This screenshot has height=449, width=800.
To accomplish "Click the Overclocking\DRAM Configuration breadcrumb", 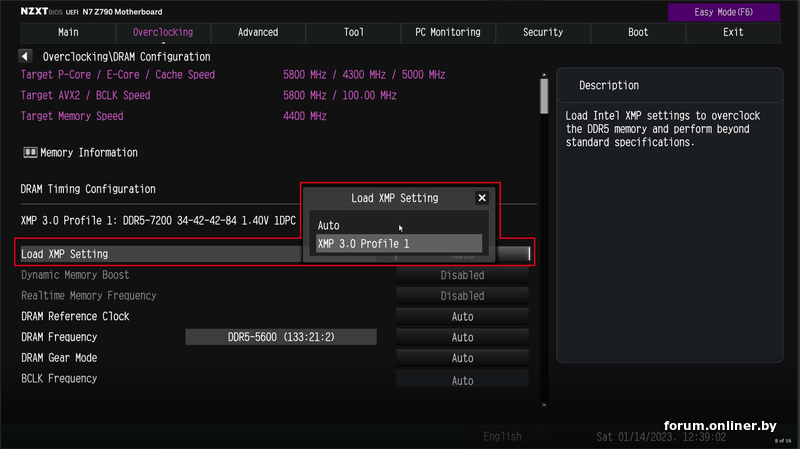I will [126, 57].
